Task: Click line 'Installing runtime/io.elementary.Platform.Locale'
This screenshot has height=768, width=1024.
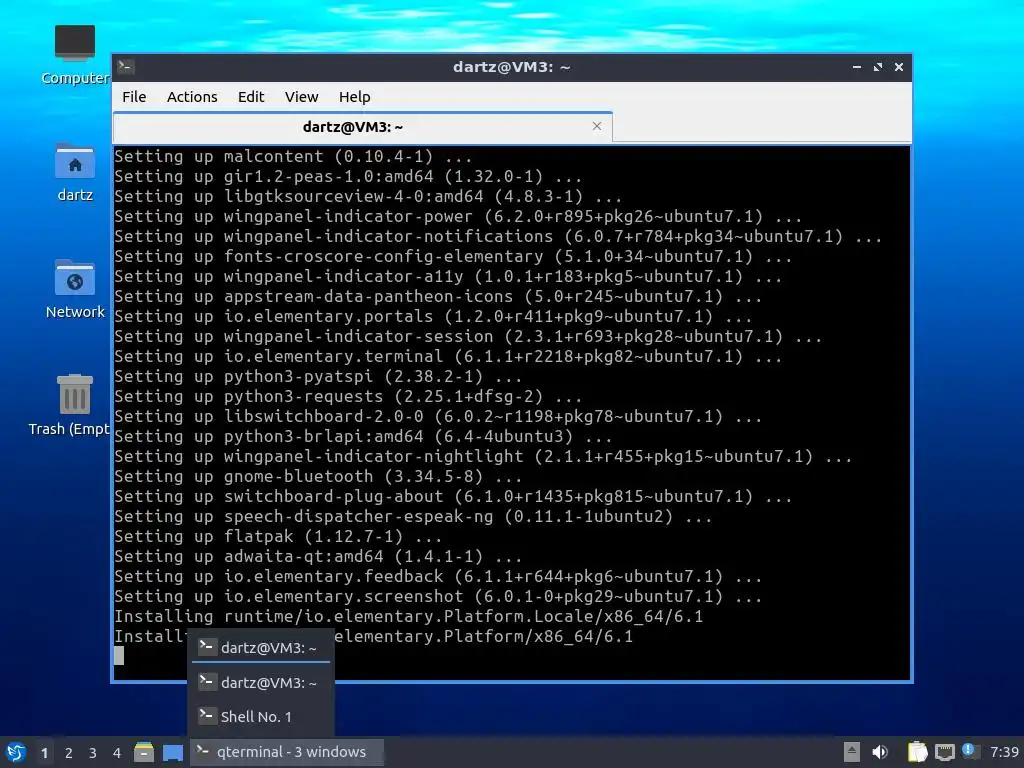Action: coord(409,616)
